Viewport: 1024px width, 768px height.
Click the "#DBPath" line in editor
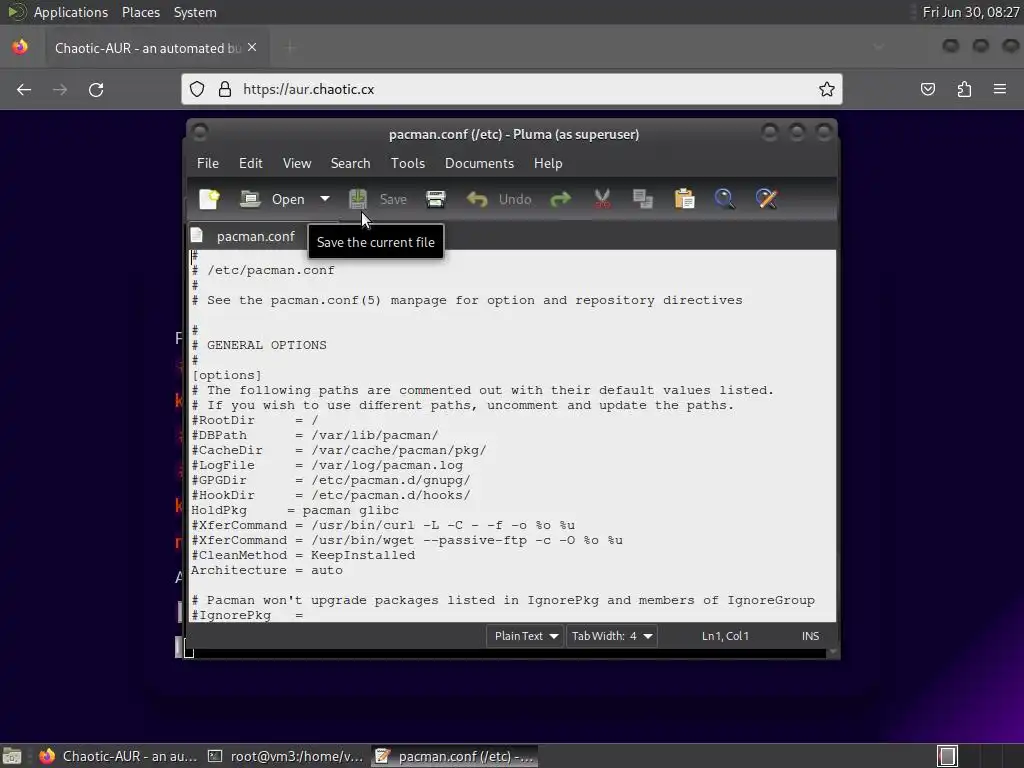[315, 435]
